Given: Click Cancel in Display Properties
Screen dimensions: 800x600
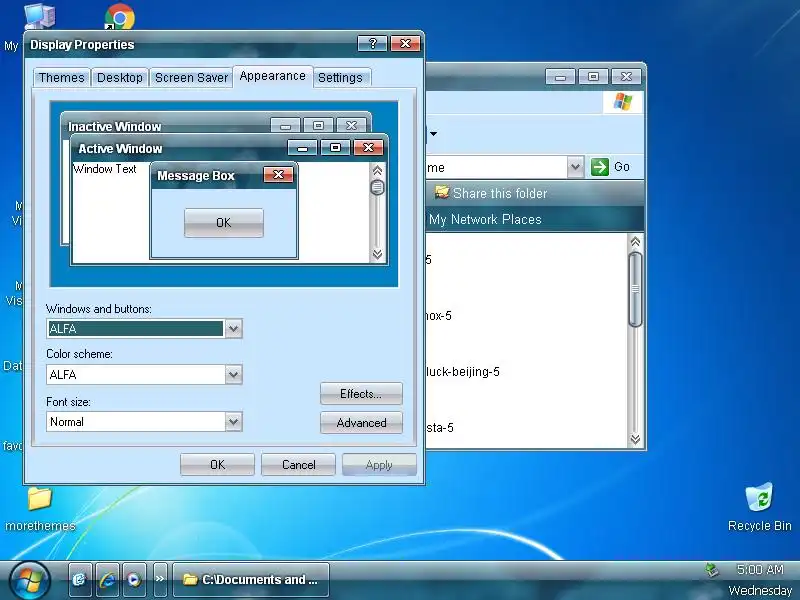Looking at the screenshot, I should pos(298,464).
